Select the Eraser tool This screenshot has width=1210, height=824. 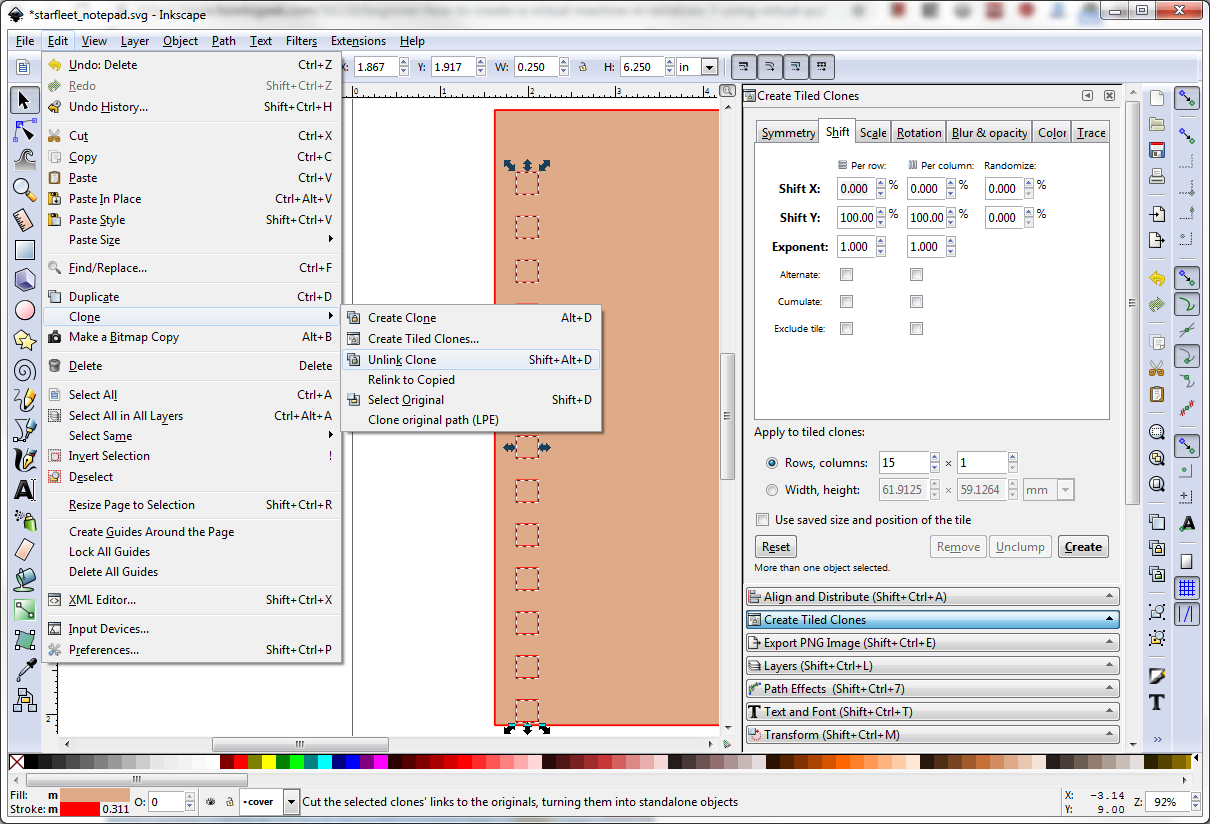coord(25,549)
